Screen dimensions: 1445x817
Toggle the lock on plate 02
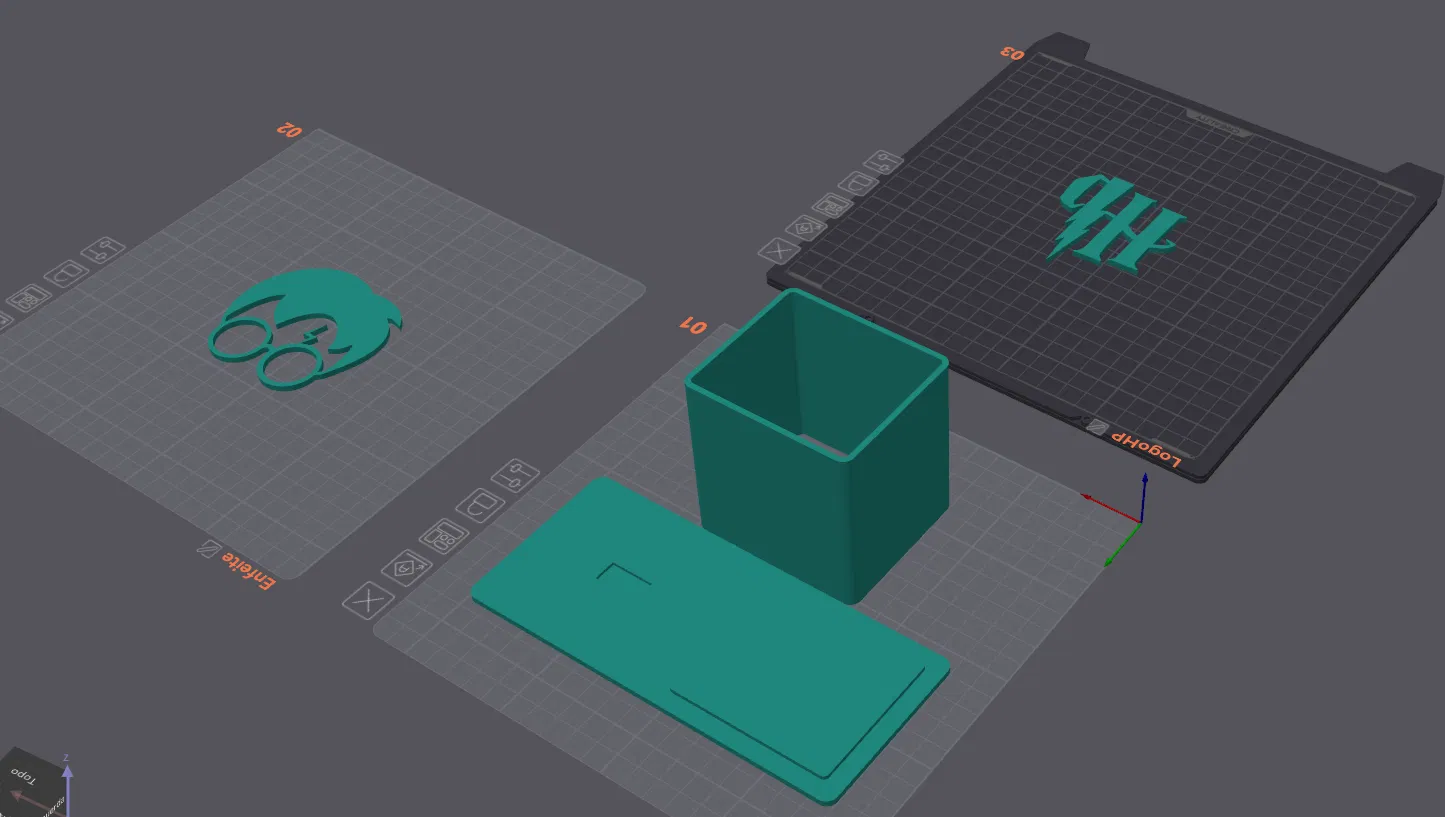[x=67, y=273]
